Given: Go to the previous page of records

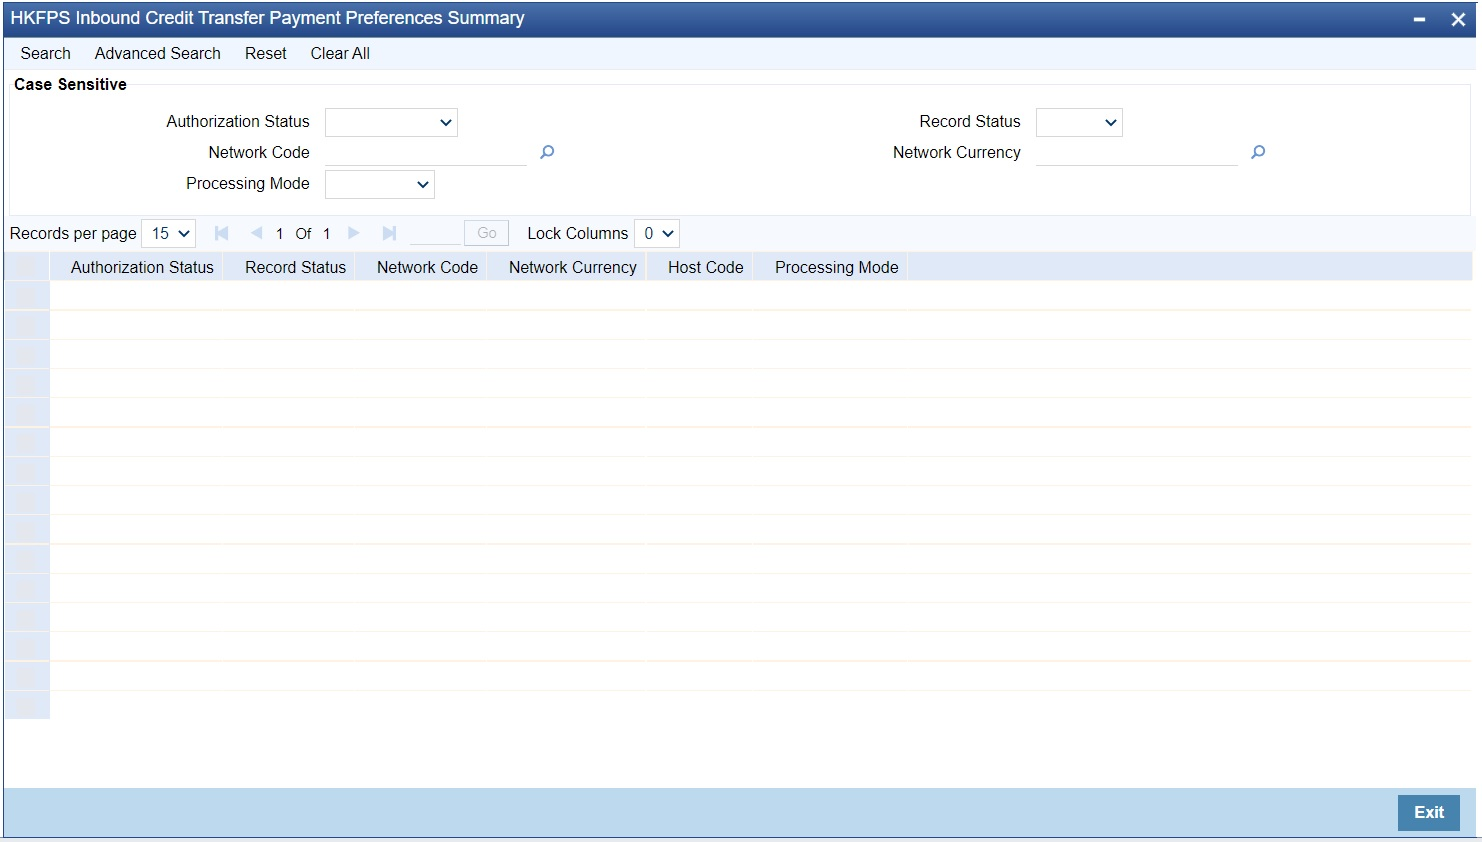Looking at the screenshot, I should (x=256, y=233).
